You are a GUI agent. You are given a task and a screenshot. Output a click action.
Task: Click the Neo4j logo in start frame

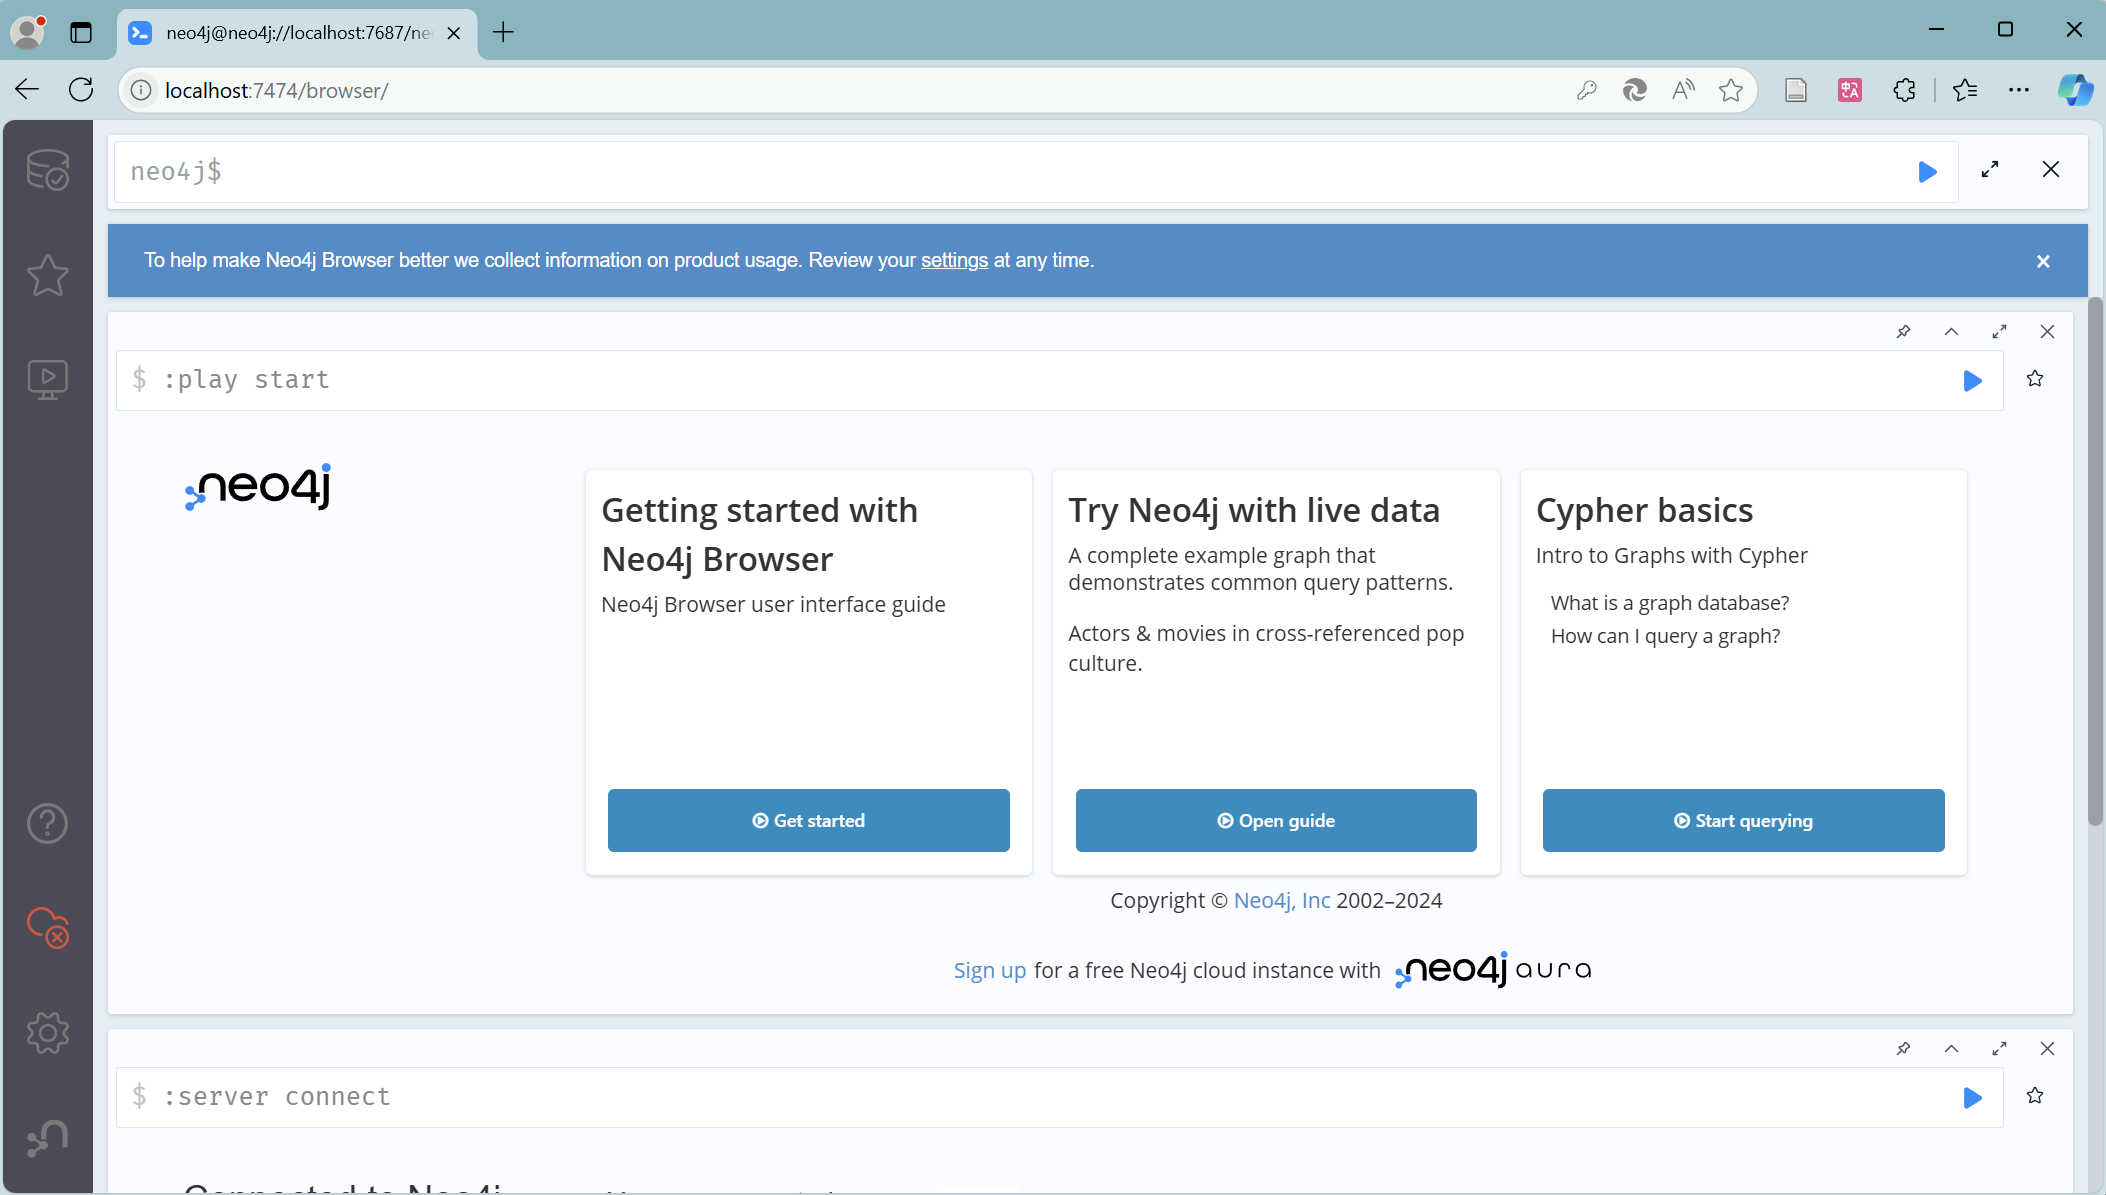258,487
